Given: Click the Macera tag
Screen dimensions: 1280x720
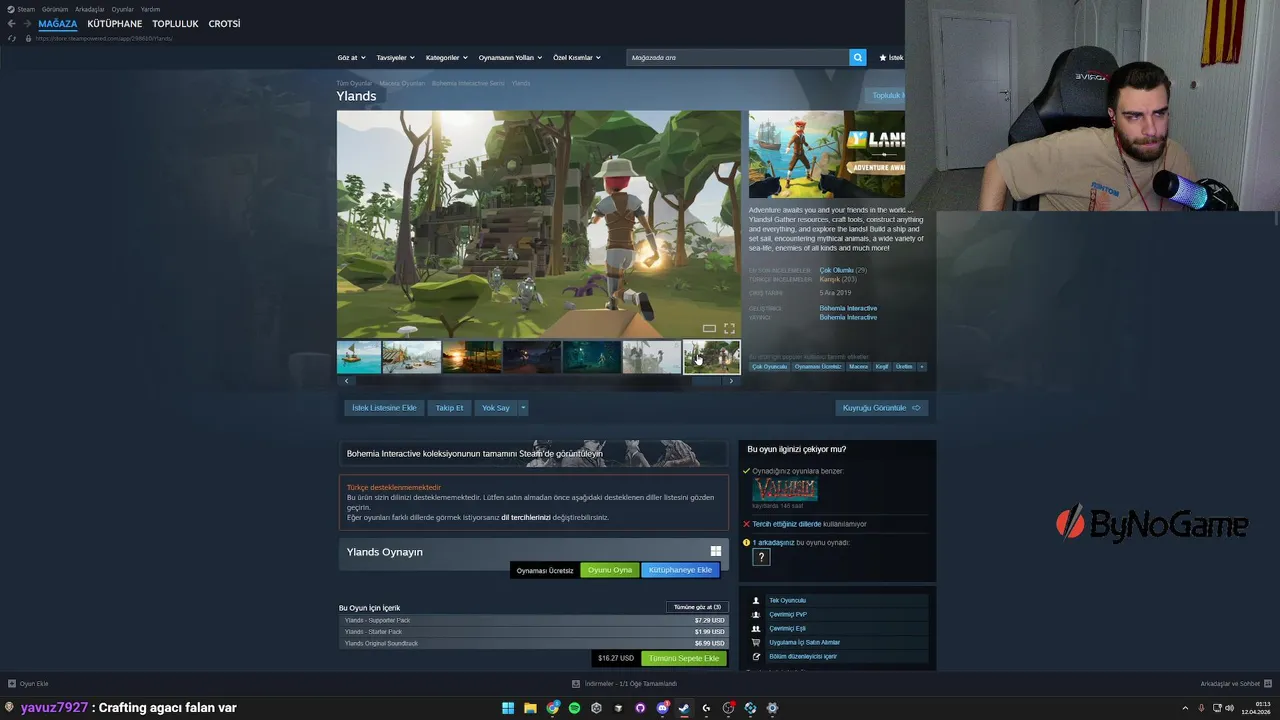Looking at the screenshot, I should pyautogui.click(x=858, y=366).
